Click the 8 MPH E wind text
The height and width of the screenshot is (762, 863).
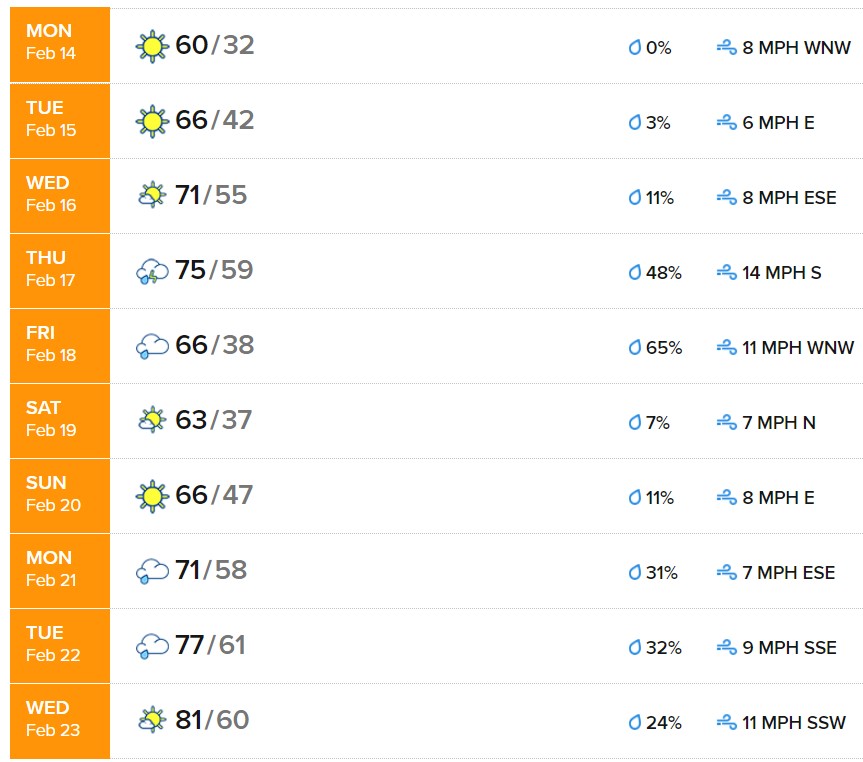tap(778, 497)
